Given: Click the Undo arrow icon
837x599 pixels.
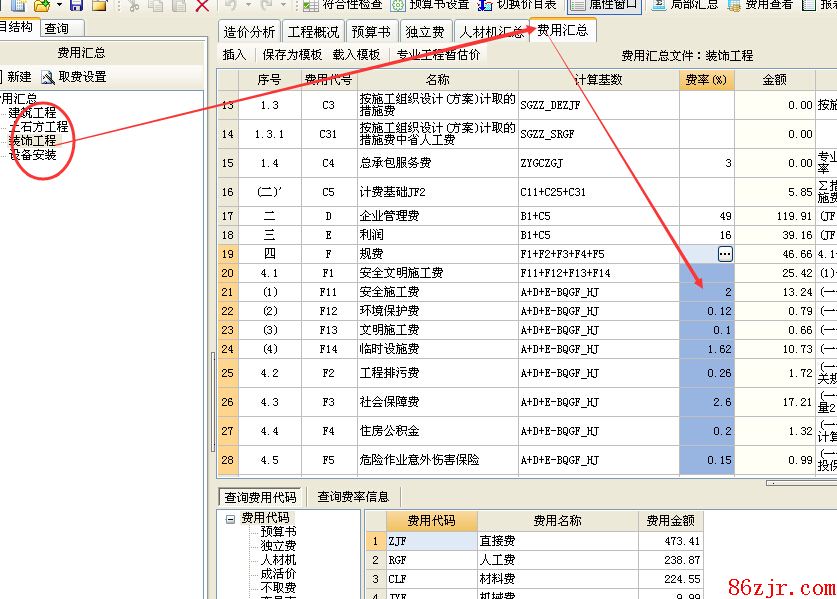Looking at the screenshot, I should [x=232, y=5].
